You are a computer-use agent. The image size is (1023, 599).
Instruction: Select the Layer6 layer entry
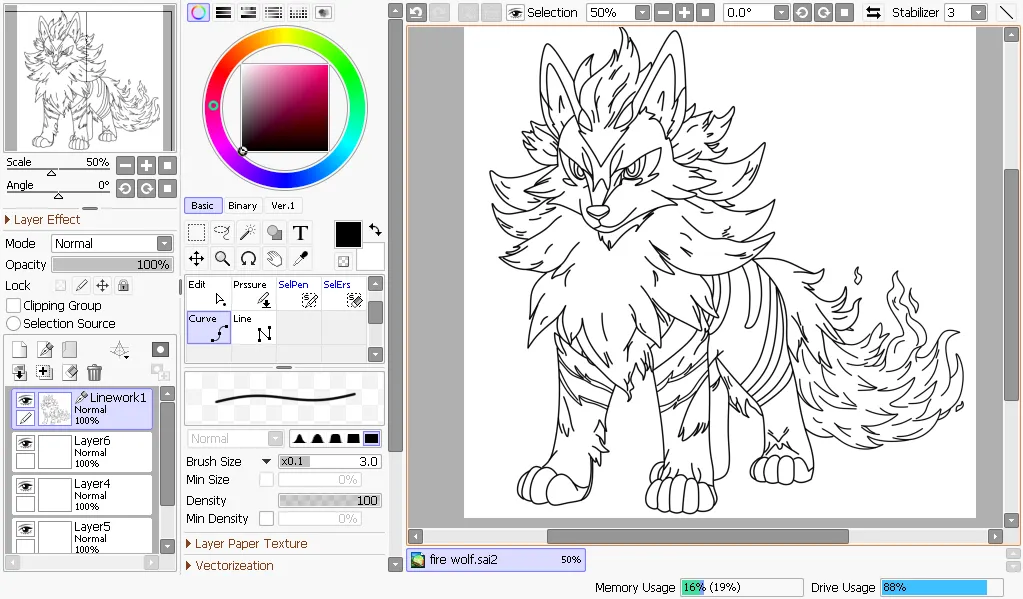click(x=82, y=452)
